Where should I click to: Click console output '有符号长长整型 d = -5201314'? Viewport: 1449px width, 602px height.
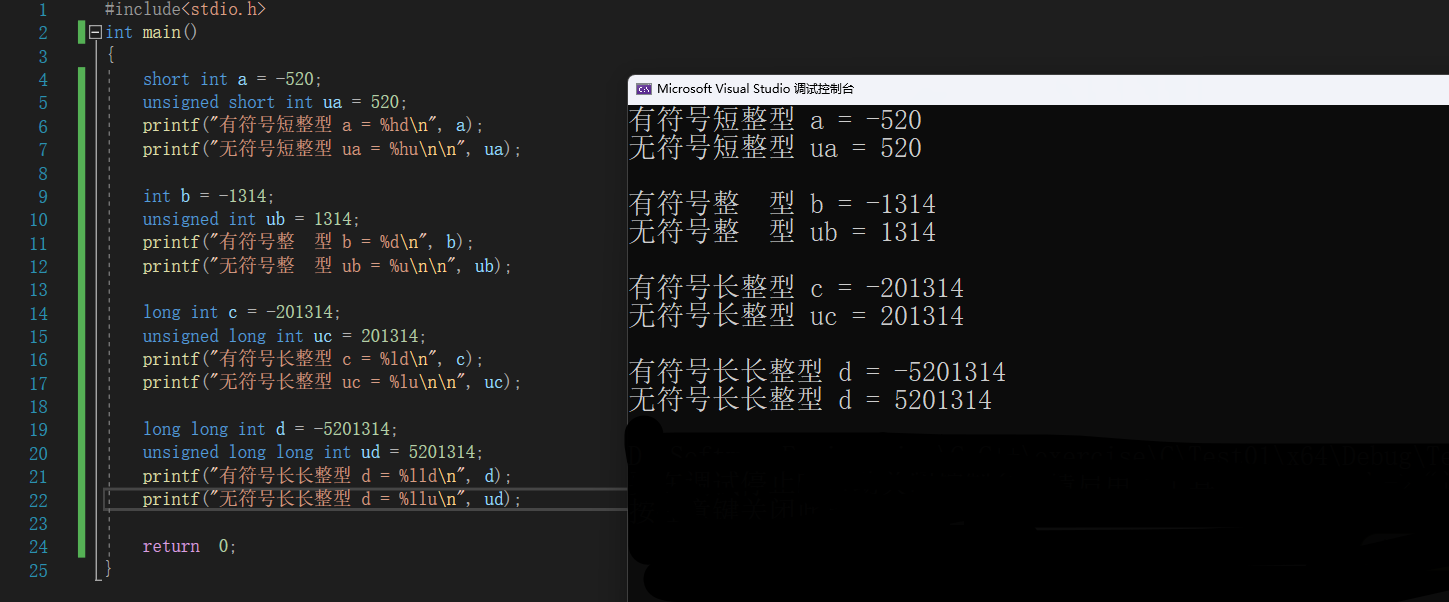click(817, 372)
